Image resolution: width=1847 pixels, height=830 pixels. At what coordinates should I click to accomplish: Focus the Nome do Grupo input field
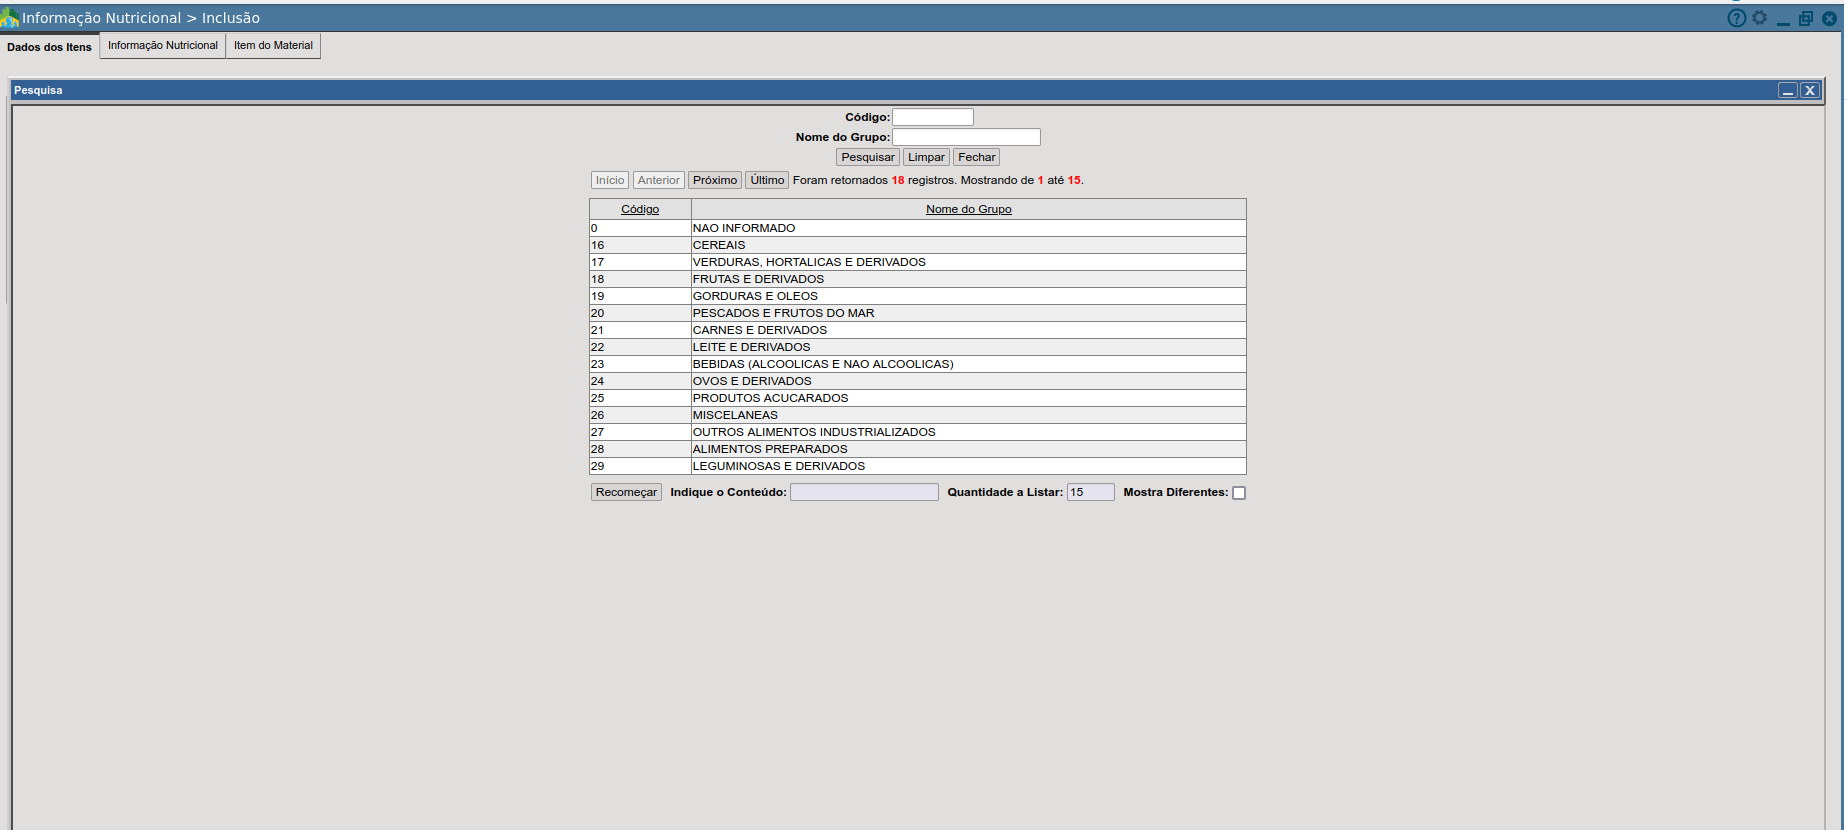tap(966, 137)
